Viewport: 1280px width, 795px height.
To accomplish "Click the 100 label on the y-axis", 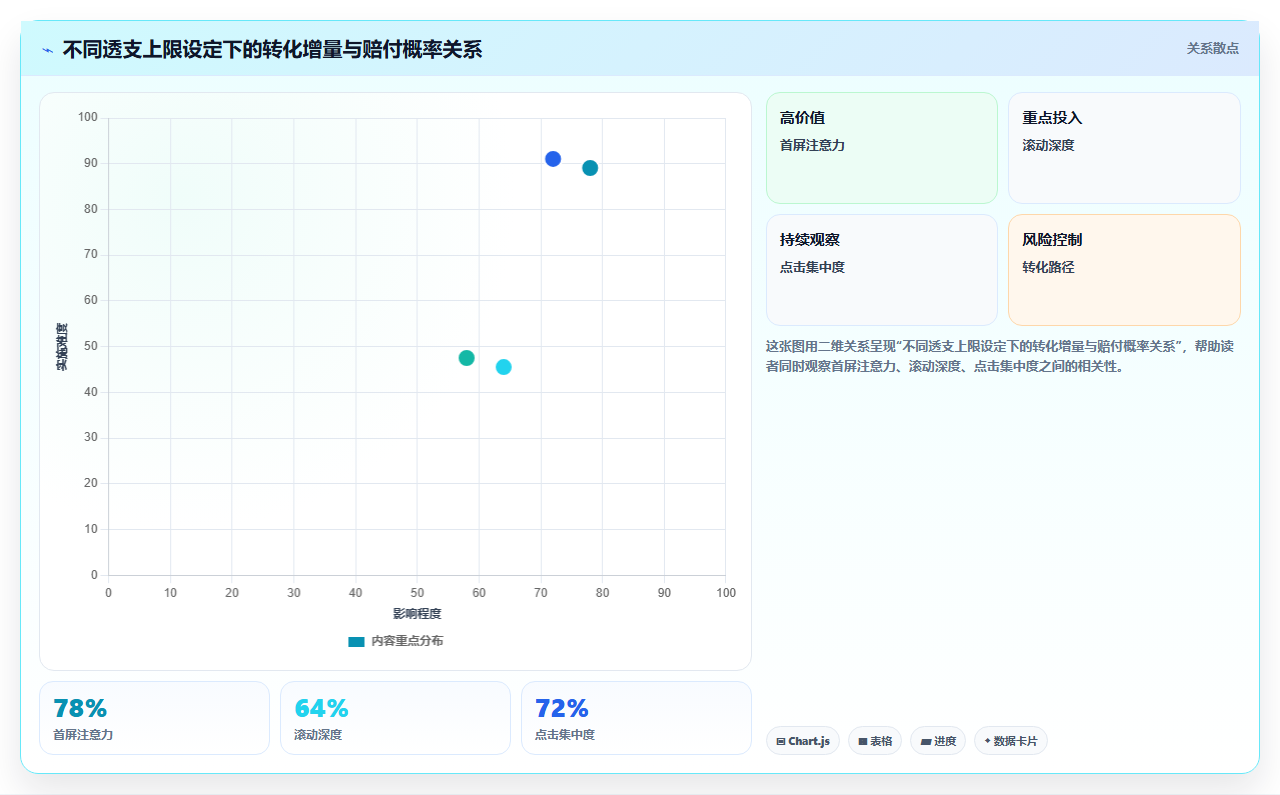I will 88,118.
